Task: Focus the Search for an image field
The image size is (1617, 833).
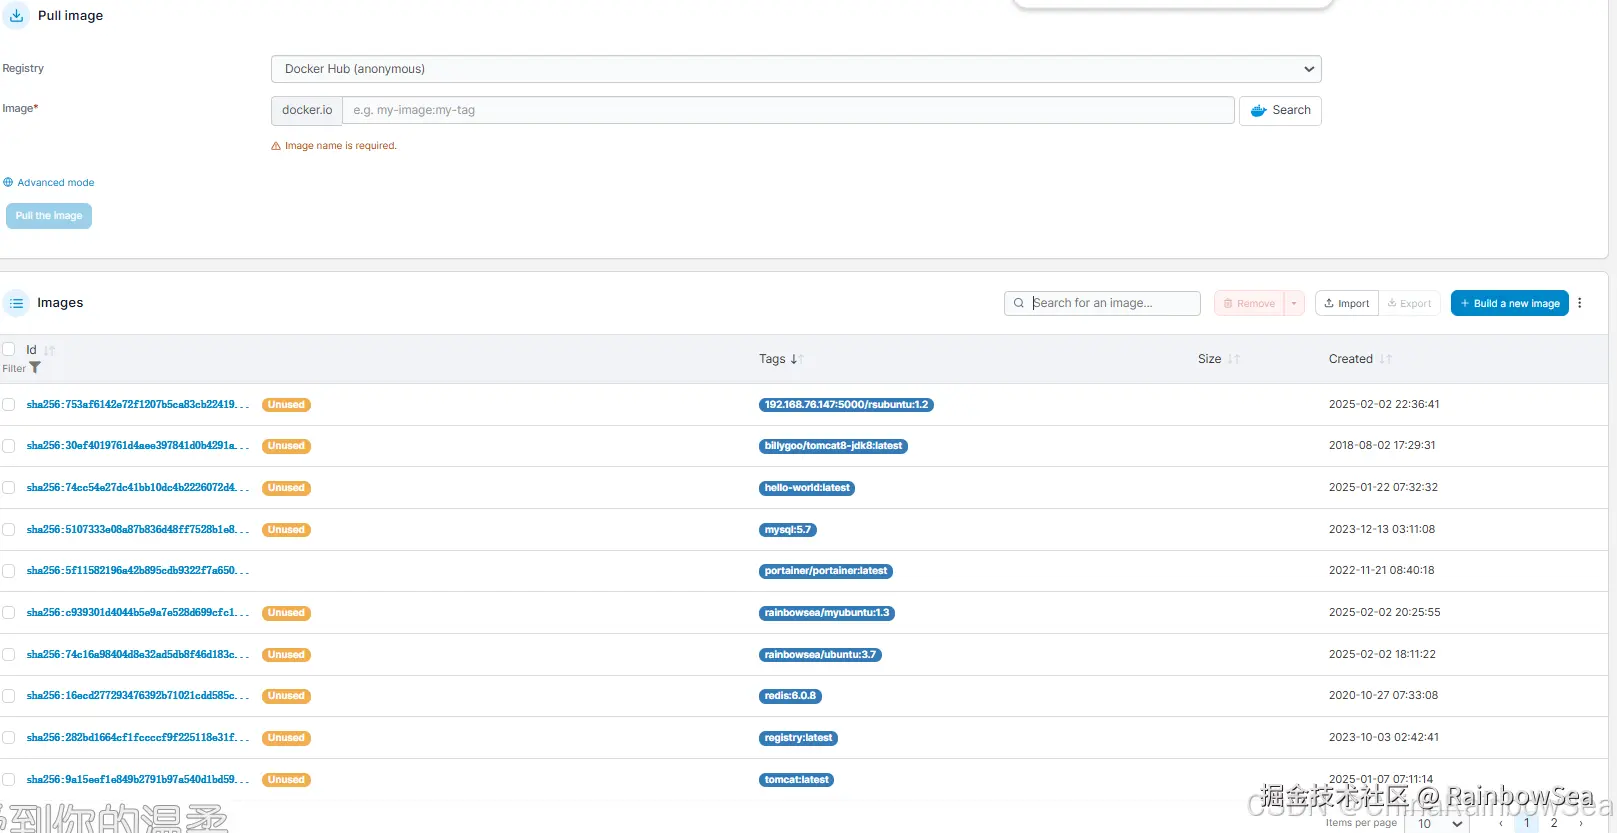Action: click(x=1102, y=303)
